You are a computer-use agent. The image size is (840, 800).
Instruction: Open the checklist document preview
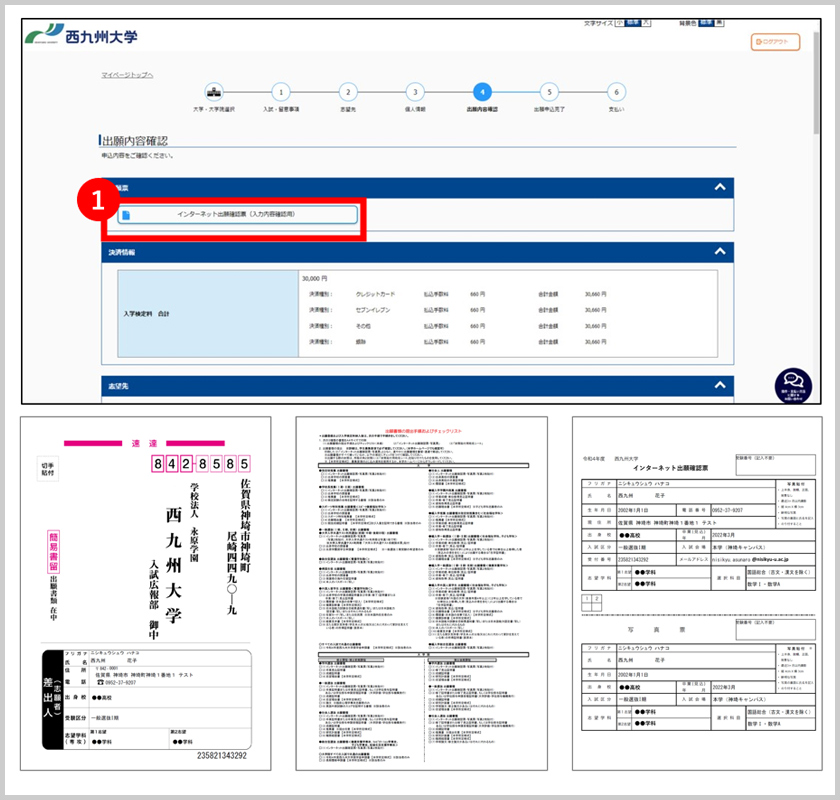point(422,594)
